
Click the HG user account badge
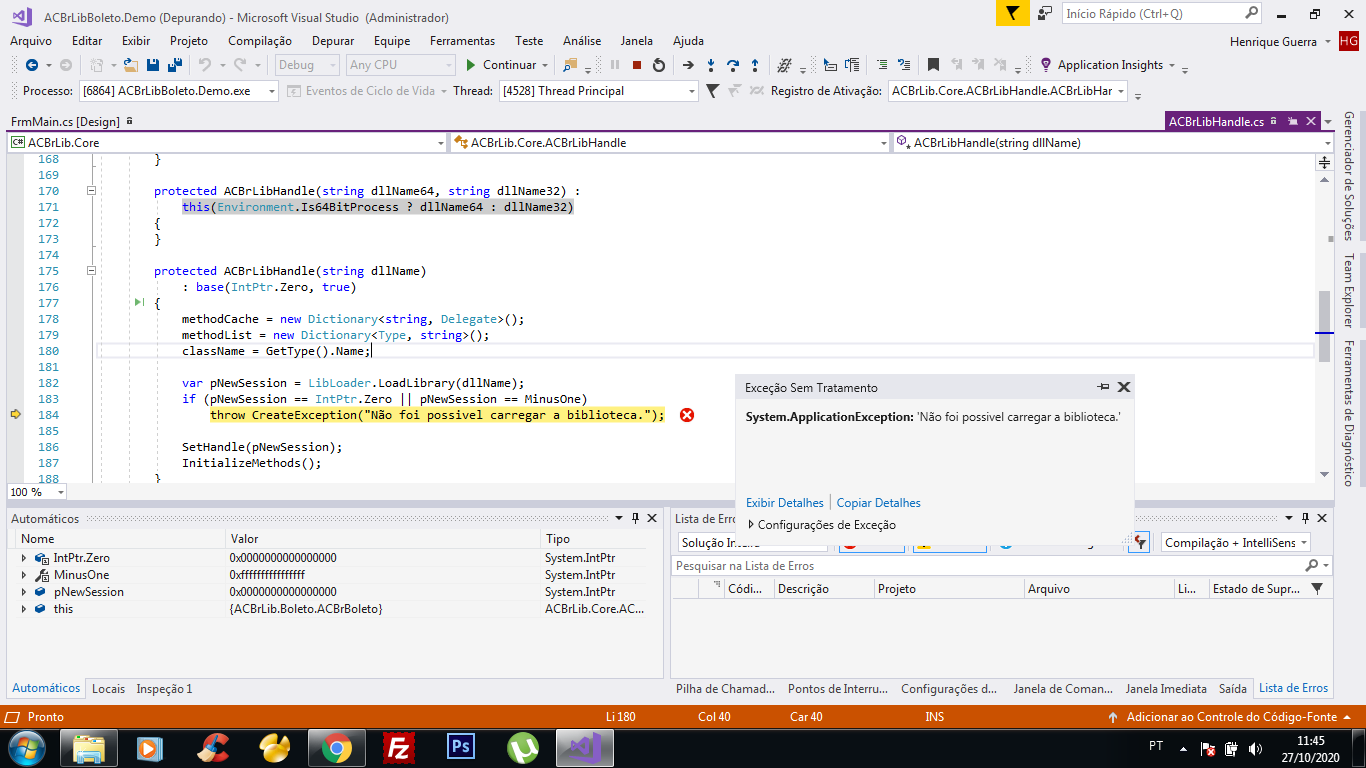1348,41
